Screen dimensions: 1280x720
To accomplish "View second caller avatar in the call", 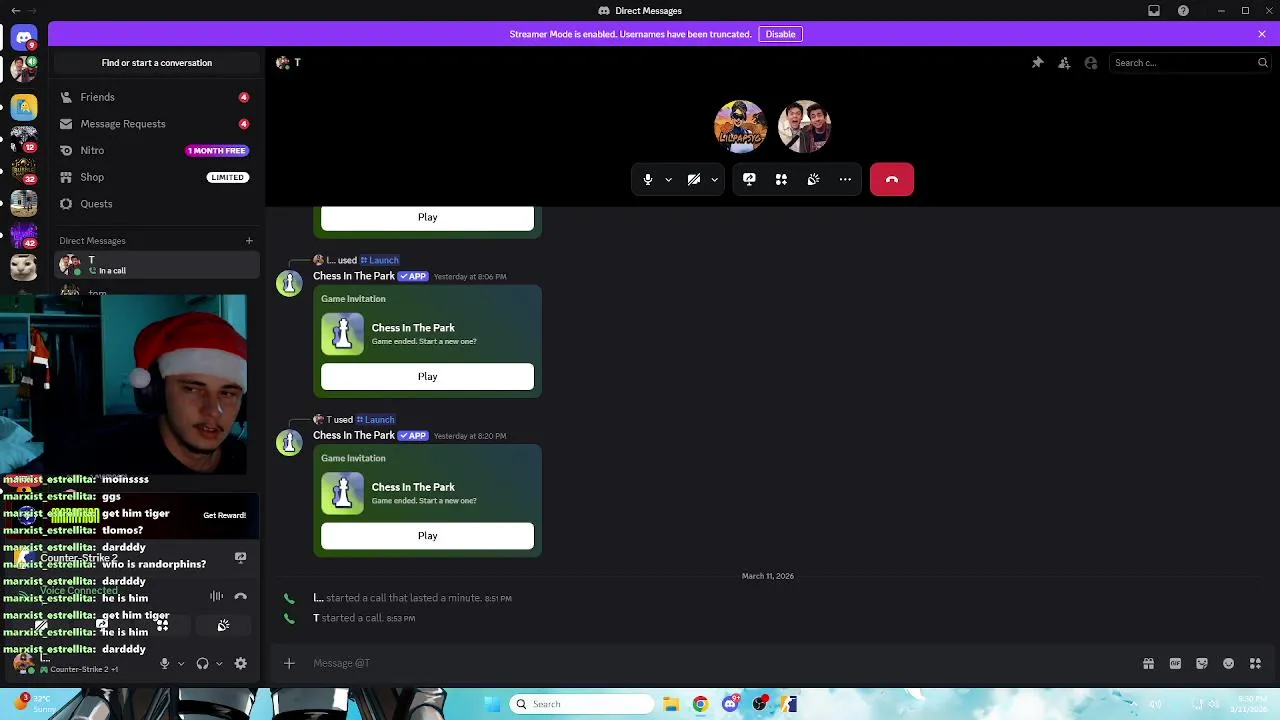I will point(805,126).
